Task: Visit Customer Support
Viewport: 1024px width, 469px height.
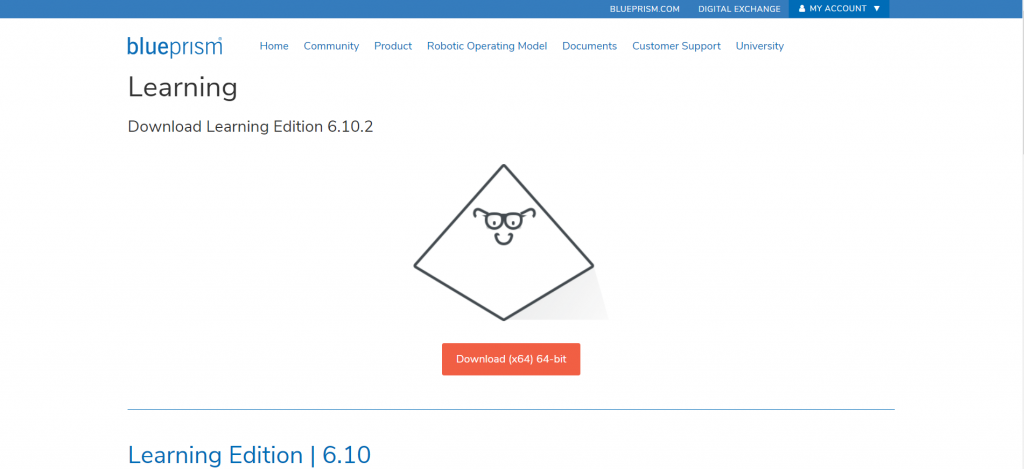Action: [677, 46]
